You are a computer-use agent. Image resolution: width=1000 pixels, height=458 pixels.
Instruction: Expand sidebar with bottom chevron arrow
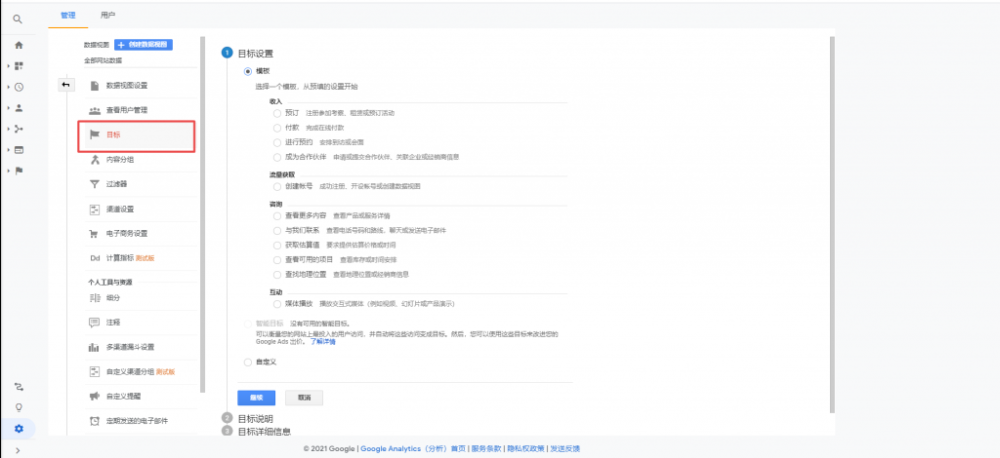[18, 450]
